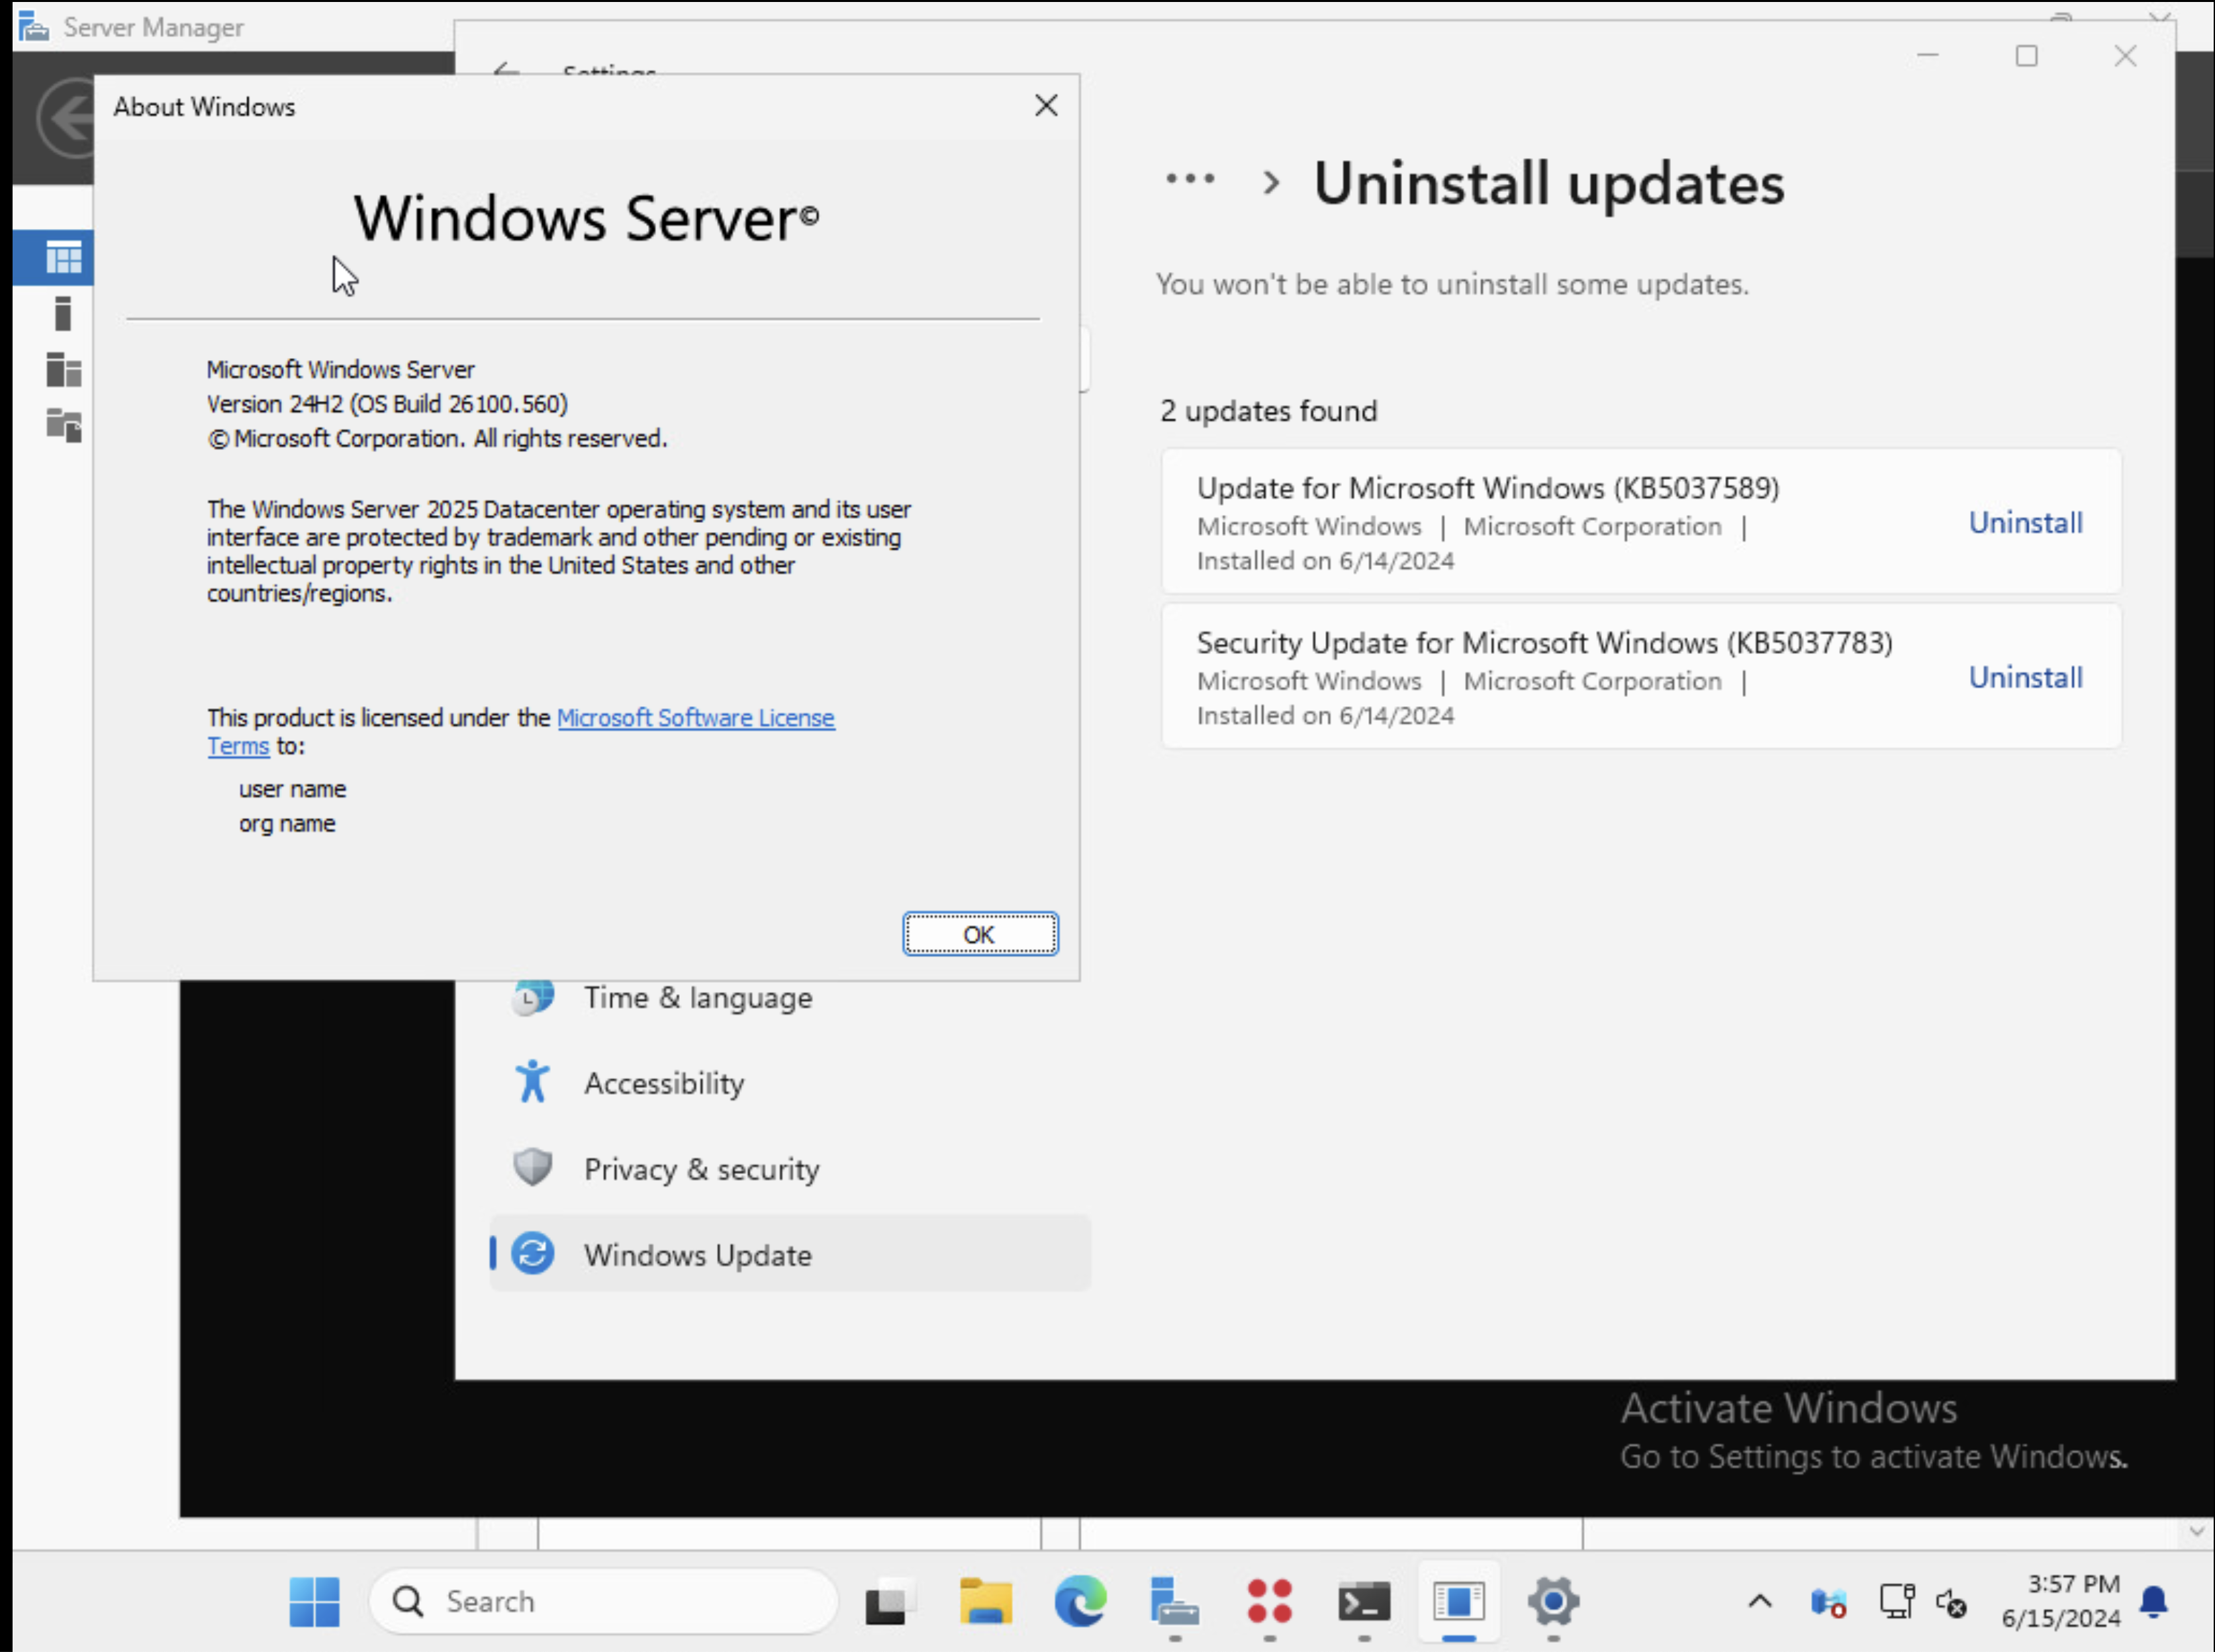Open File and Storage Services sidebar icon

pyautogui.click(x=63, y=425)
